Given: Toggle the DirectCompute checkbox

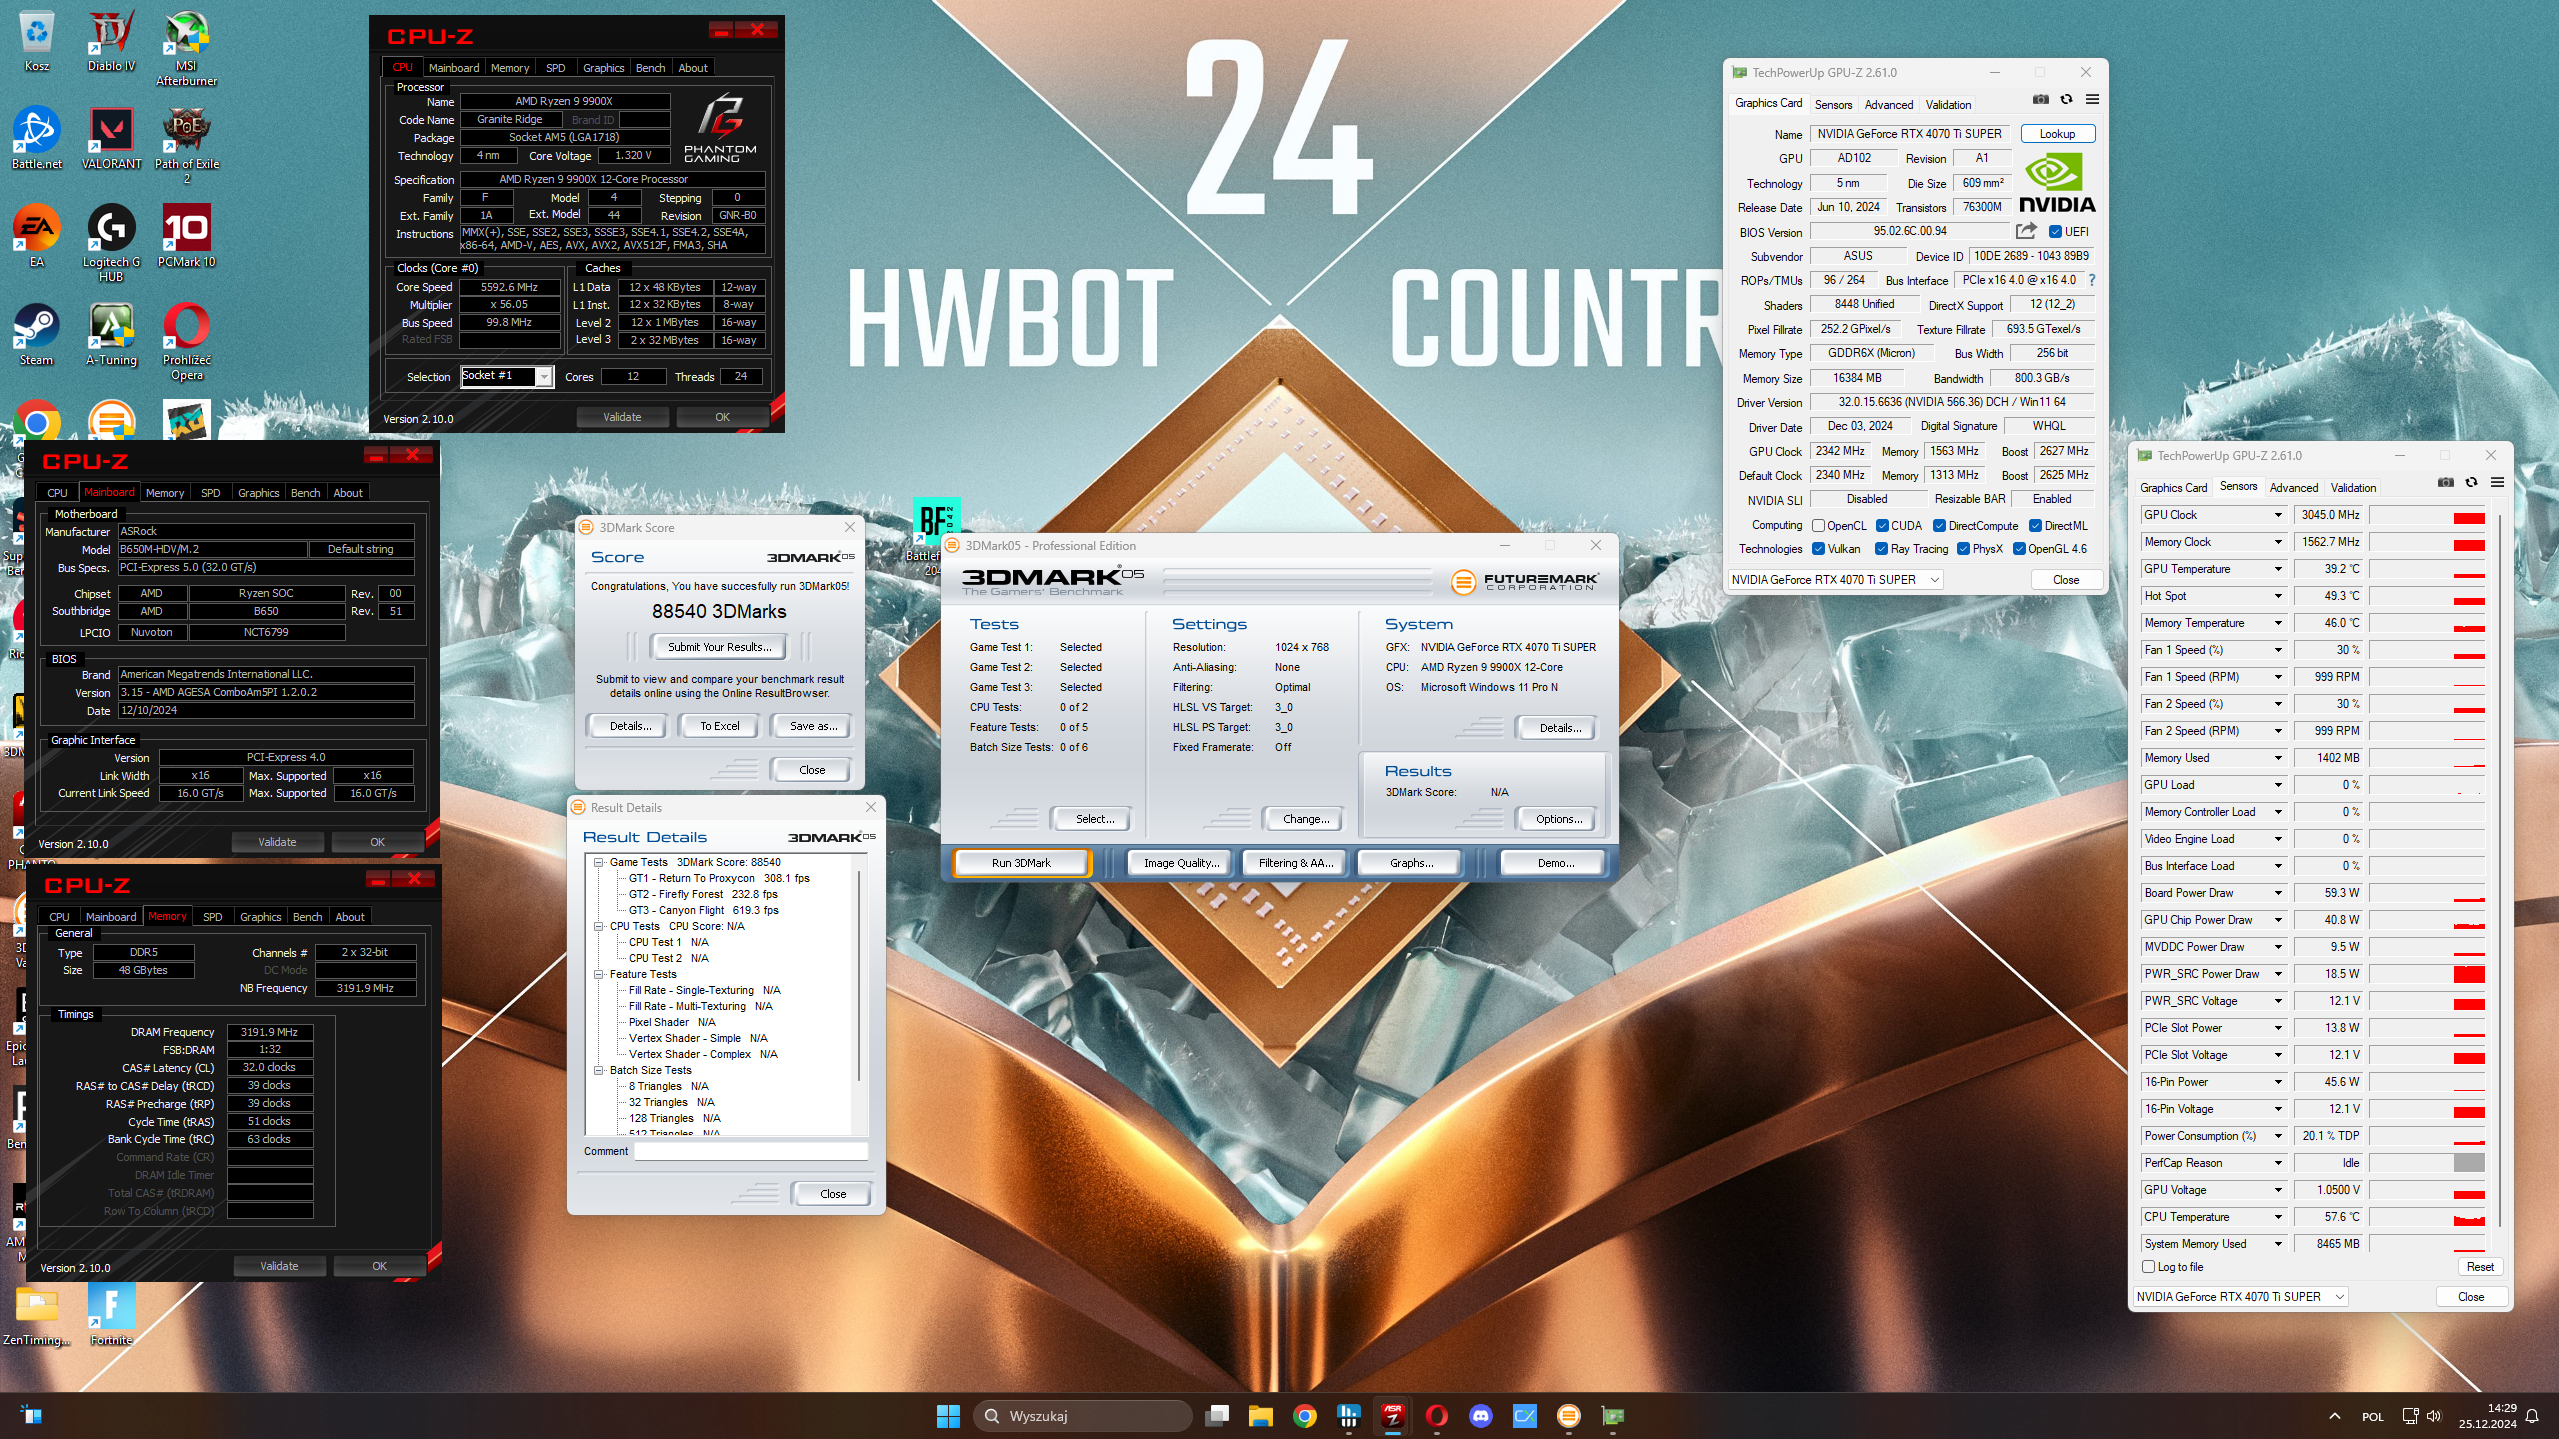Looking at the screenshot, I should 1939,526.
